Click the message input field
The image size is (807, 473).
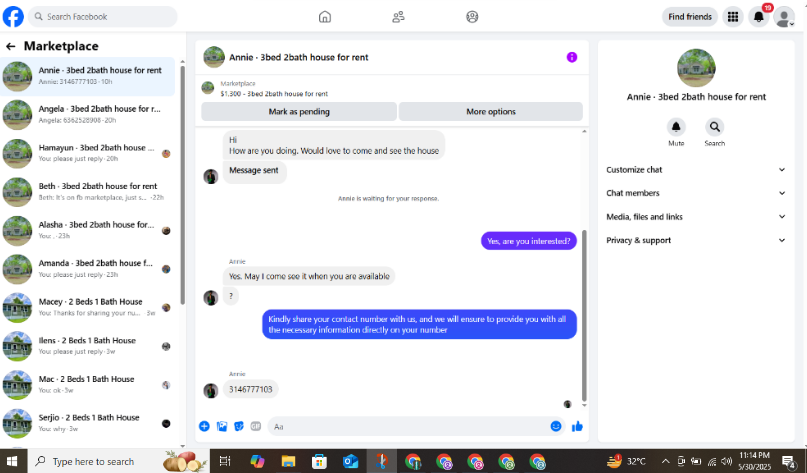click(409, 427)
